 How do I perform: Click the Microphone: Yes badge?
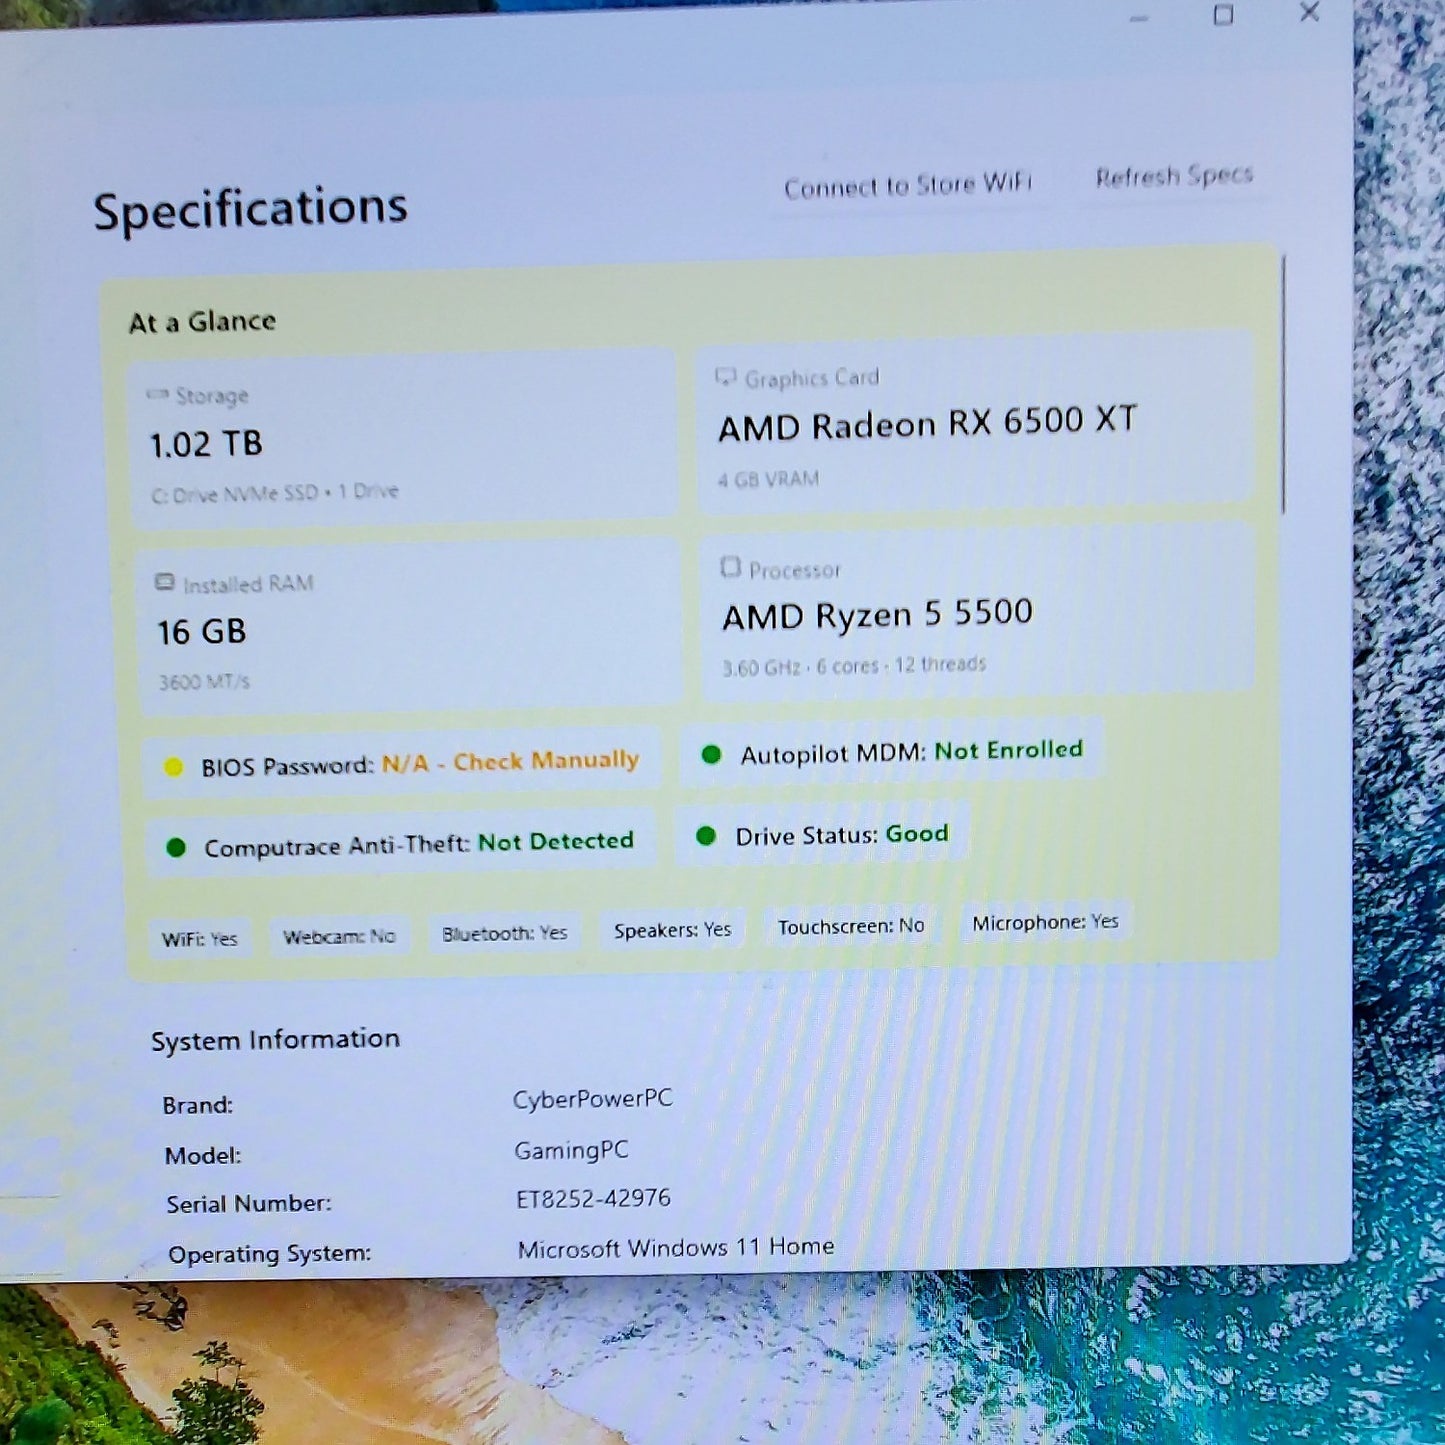[1045, 922]
